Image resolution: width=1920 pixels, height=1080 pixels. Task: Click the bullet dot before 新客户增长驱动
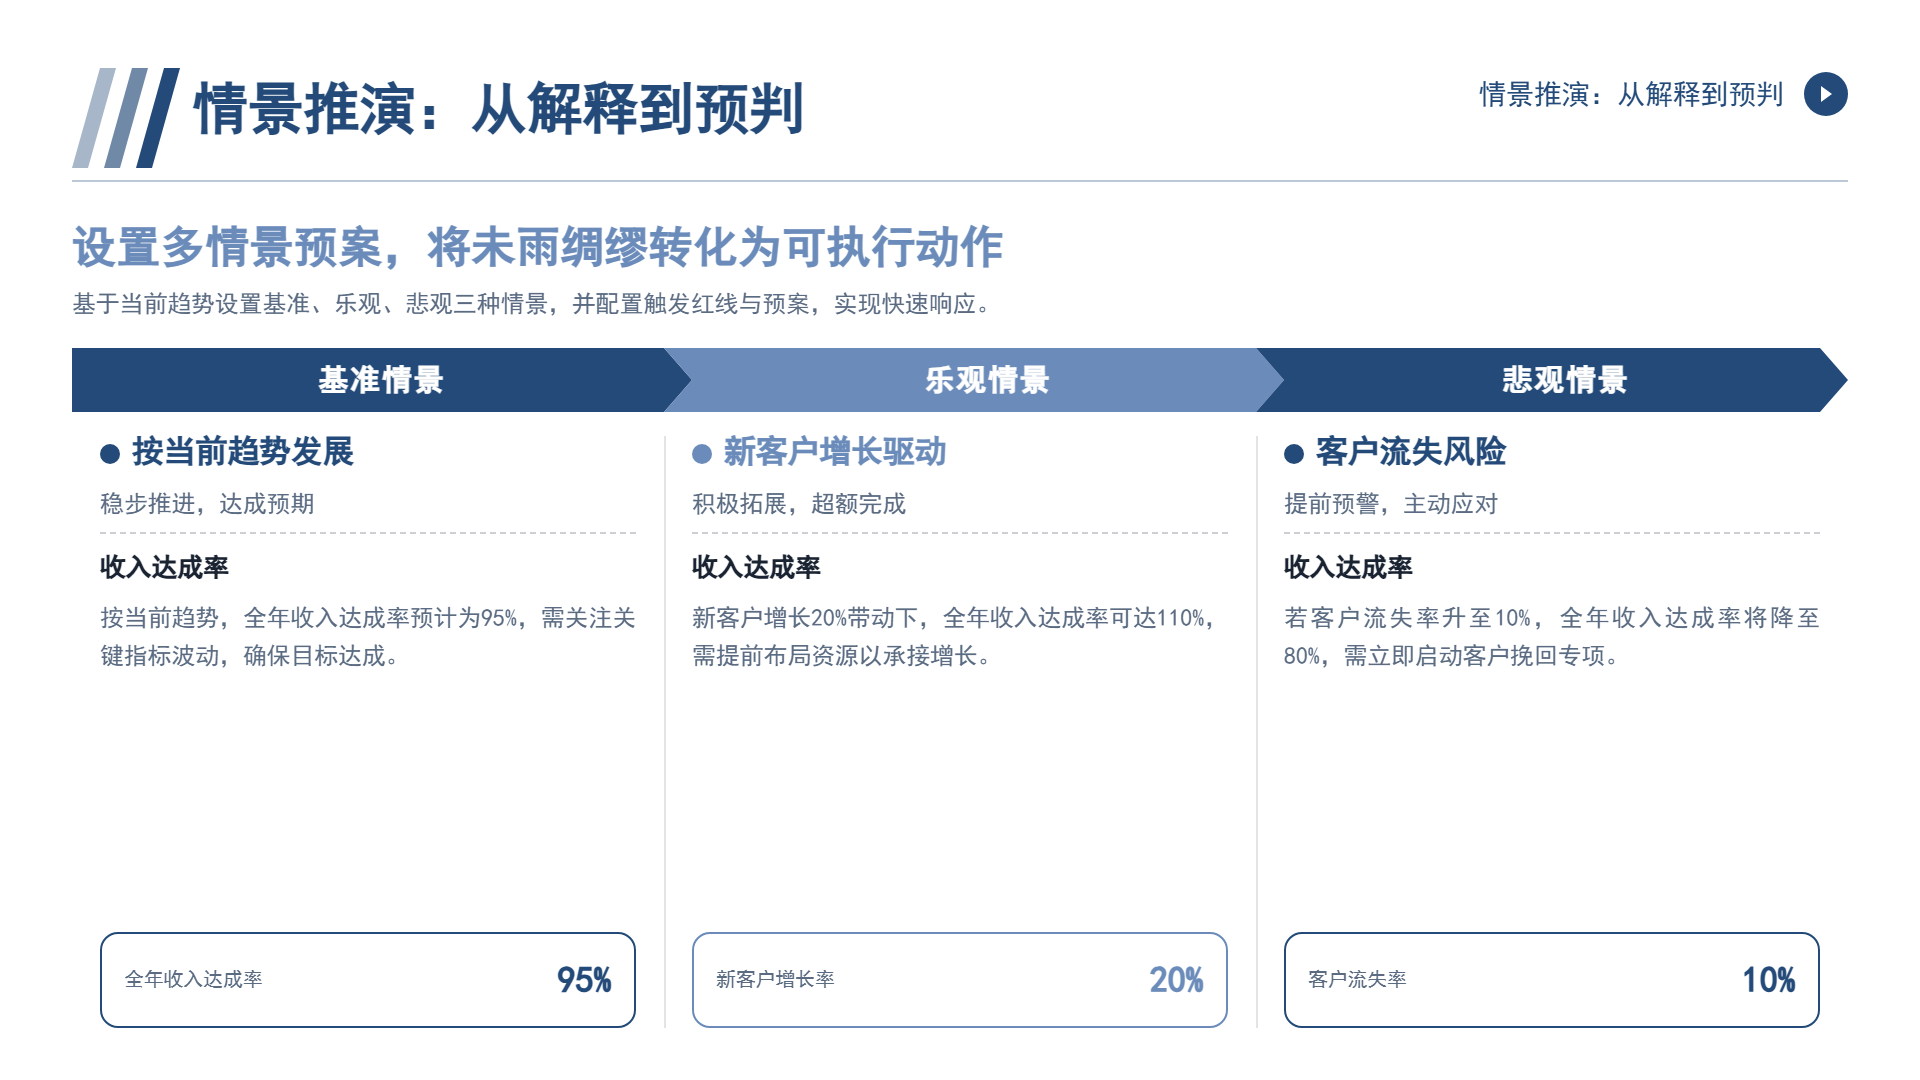pos(702,454)
